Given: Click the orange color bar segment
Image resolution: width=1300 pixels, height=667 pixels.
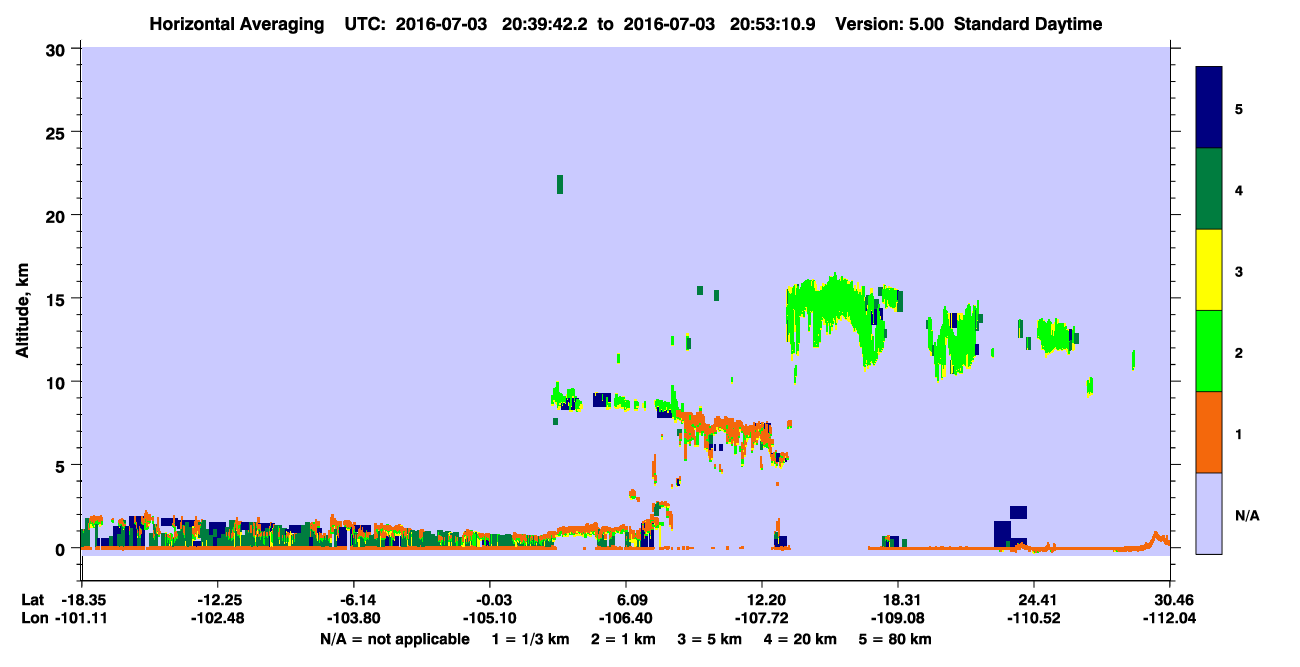Looking at the screenshot, I should point(1209,432).
